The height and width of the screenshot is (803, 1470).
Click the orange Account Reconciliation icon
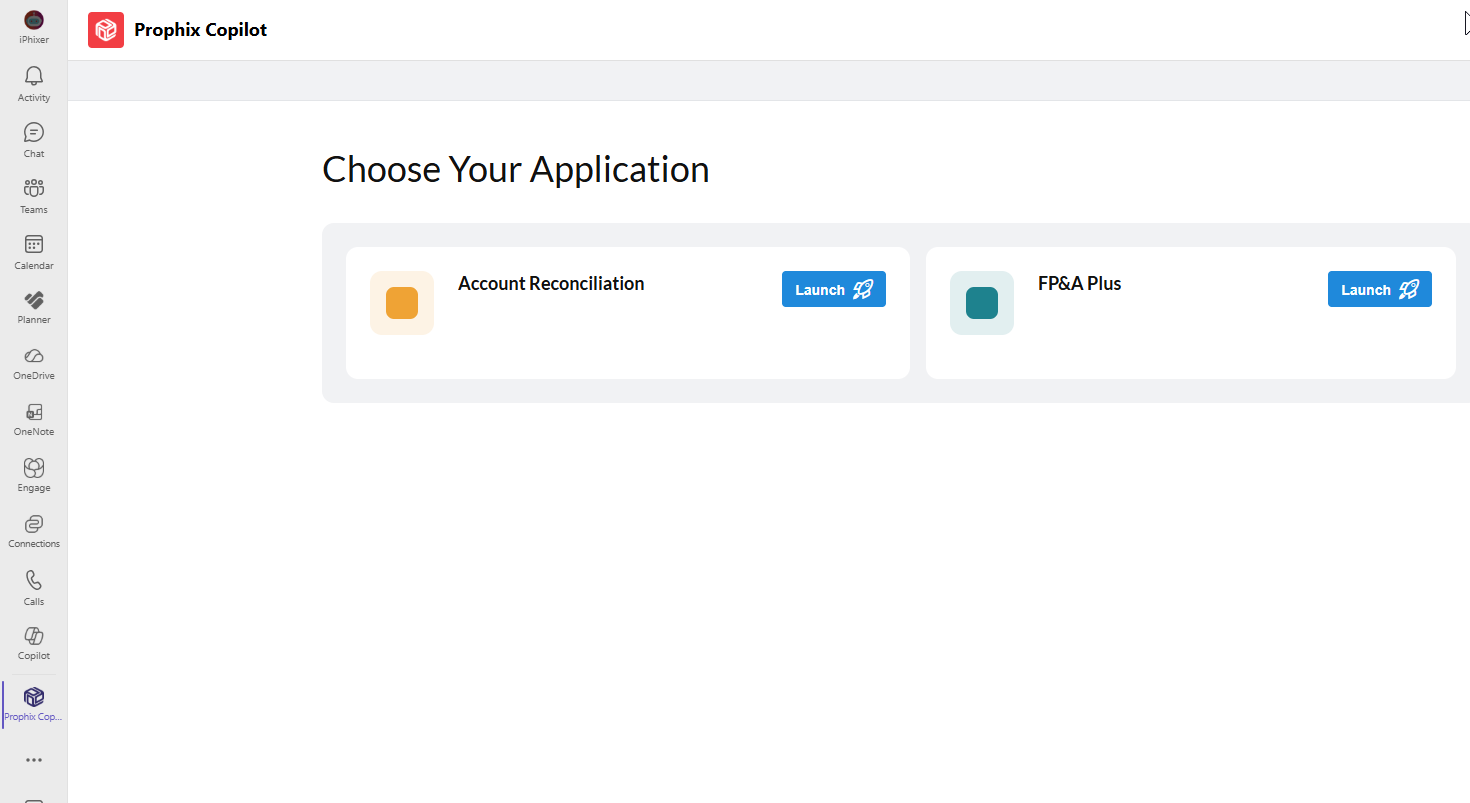pos(402,303)
